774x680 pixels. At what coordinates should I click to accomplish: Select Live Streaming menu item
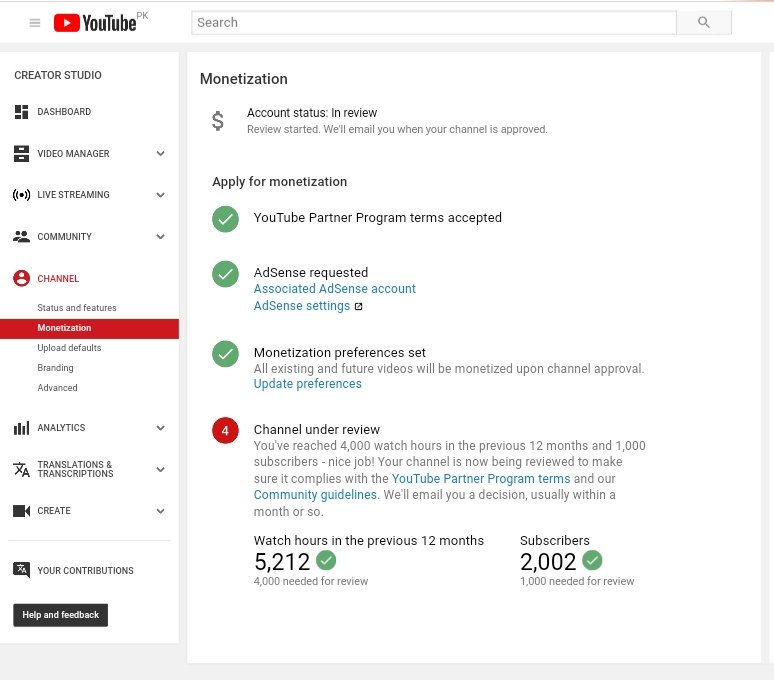(x=74, y=195)
